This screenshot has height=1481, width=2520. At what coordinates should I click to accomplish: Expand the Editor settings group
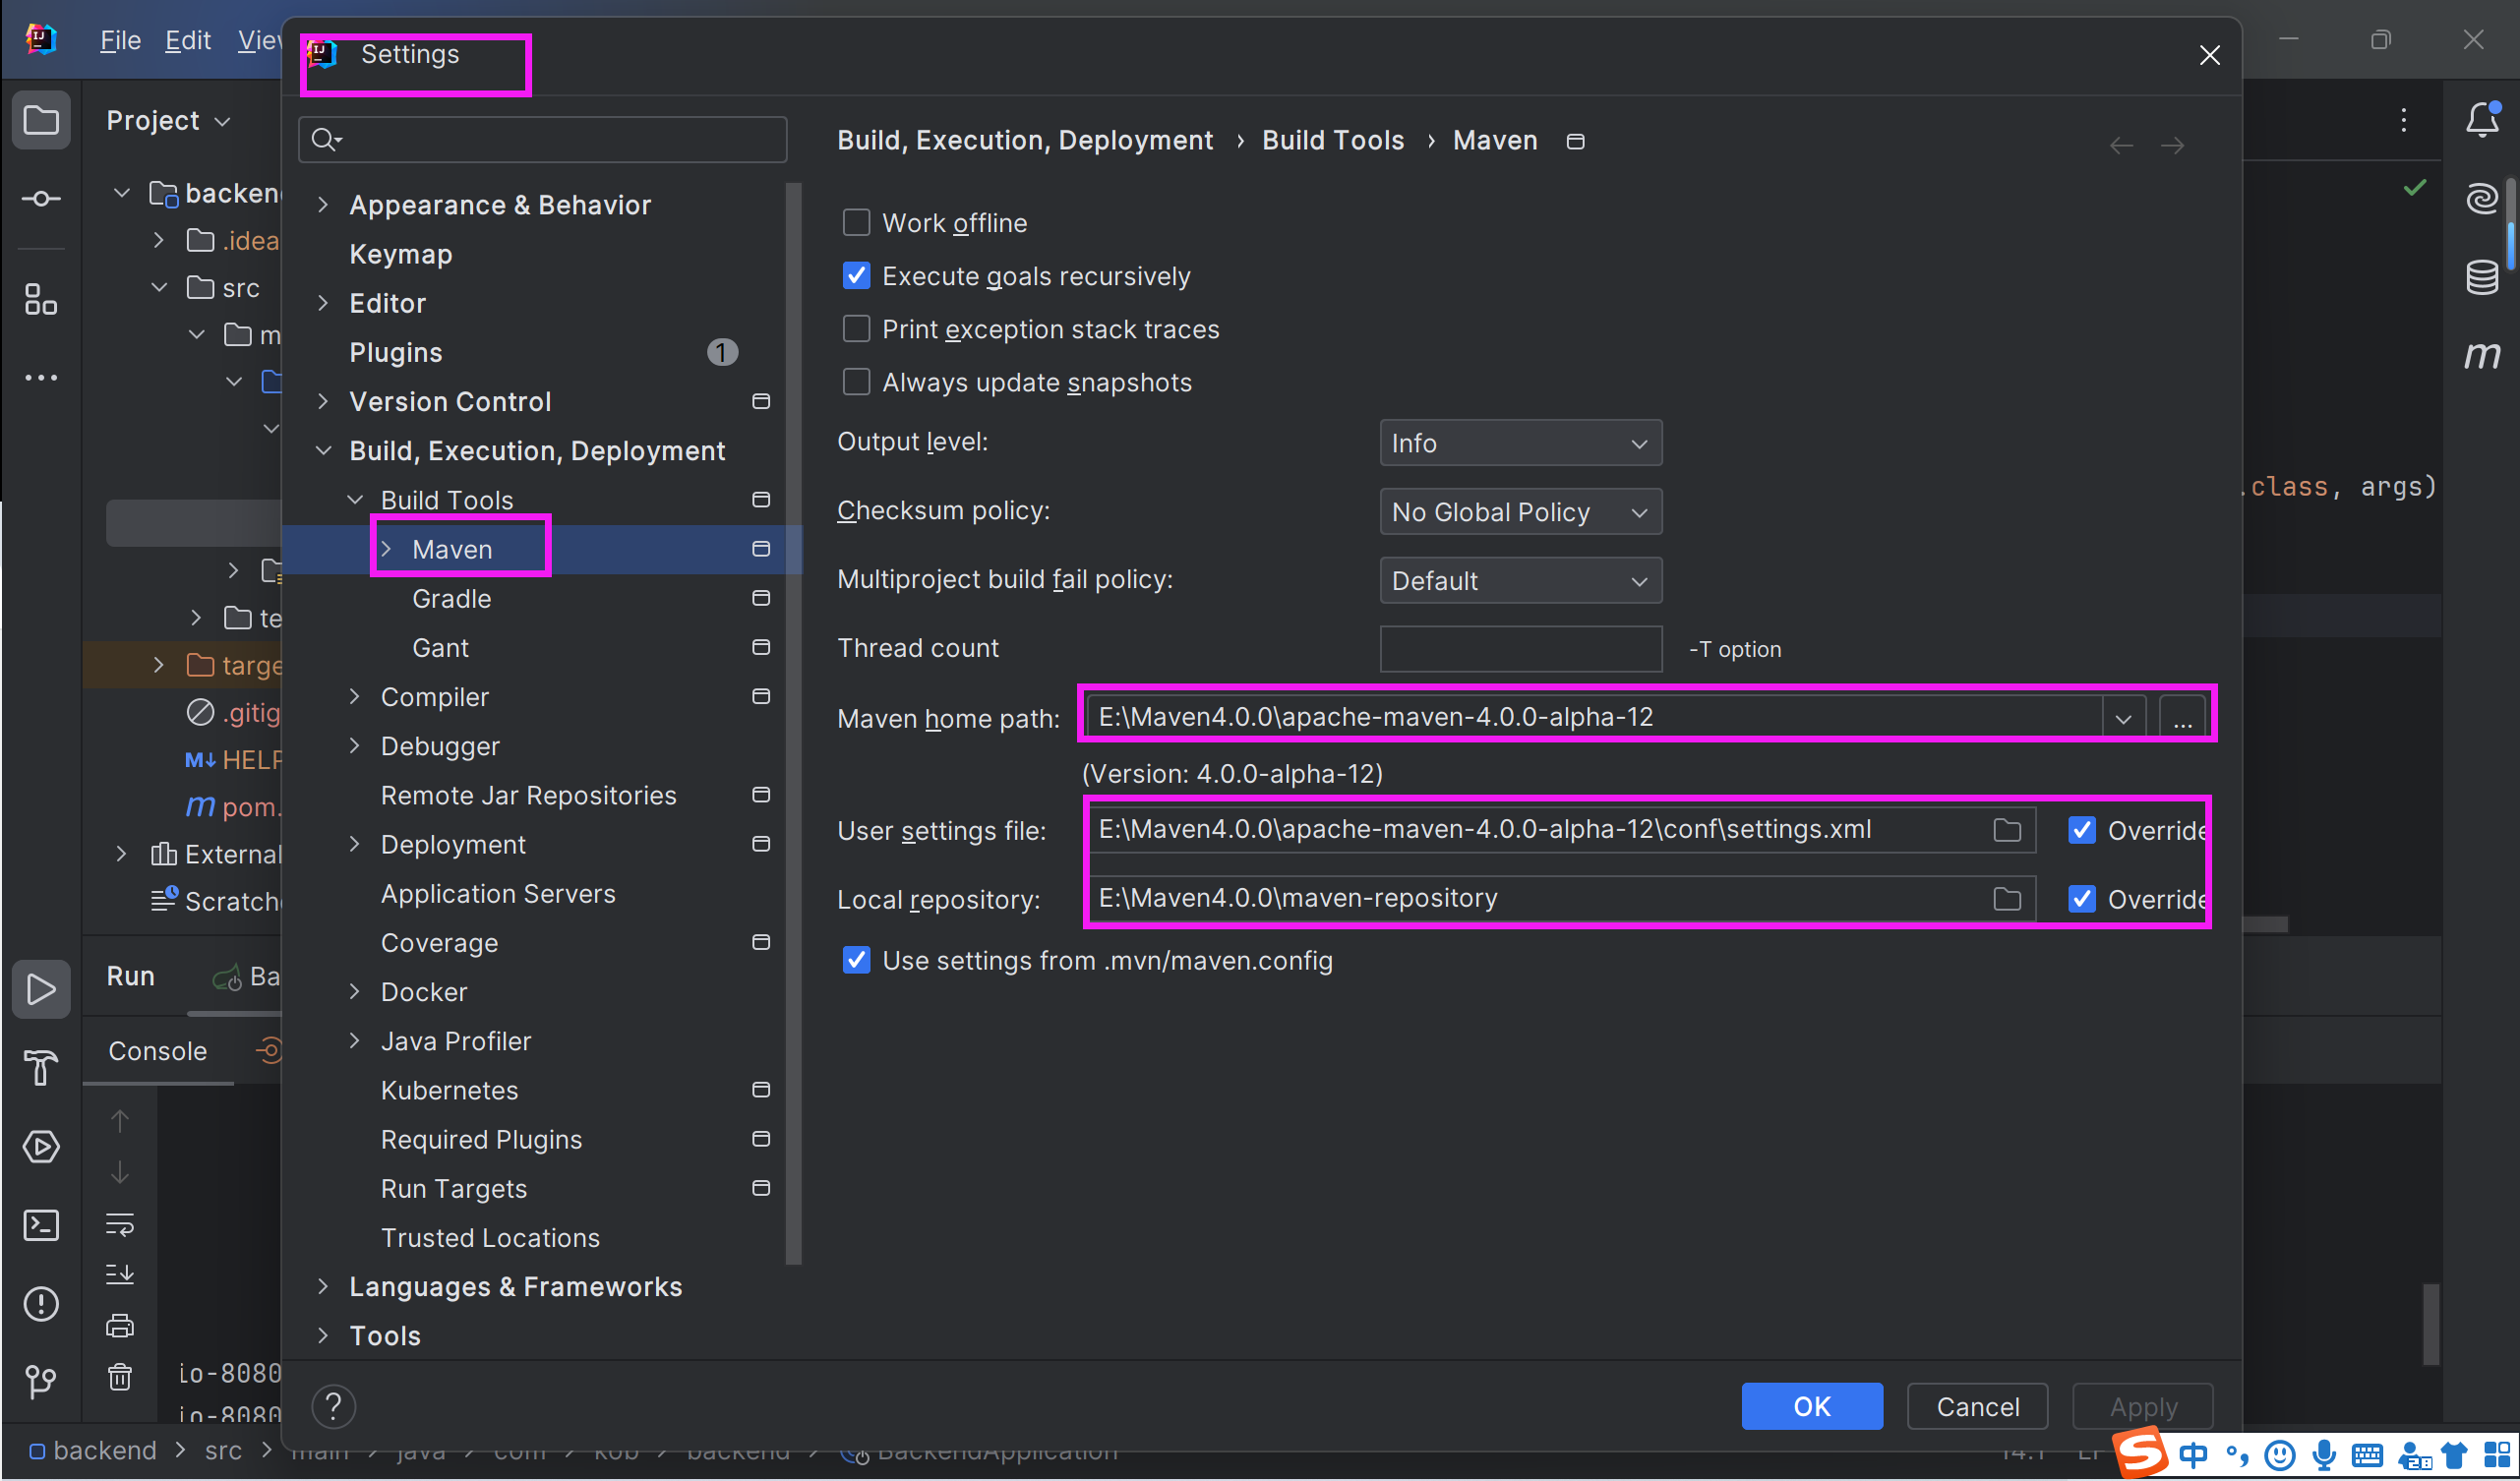pyautogui.click(x=323, y=302)
